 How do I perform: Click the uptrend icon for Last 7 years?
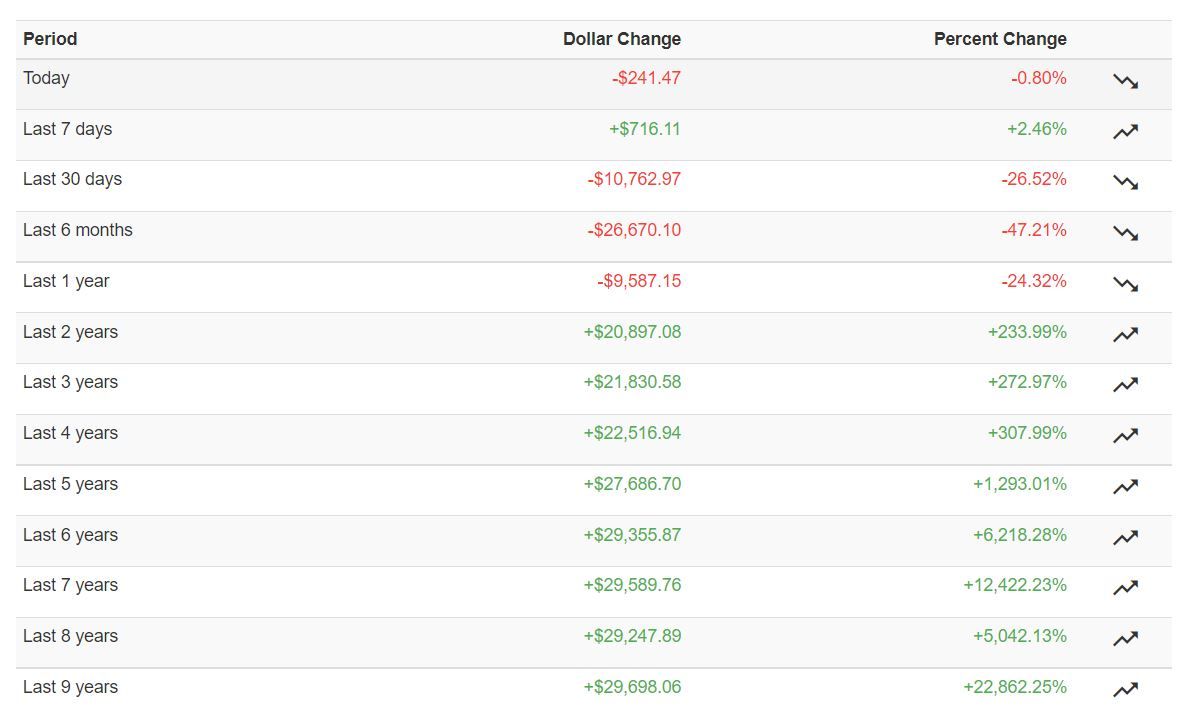1125,588
